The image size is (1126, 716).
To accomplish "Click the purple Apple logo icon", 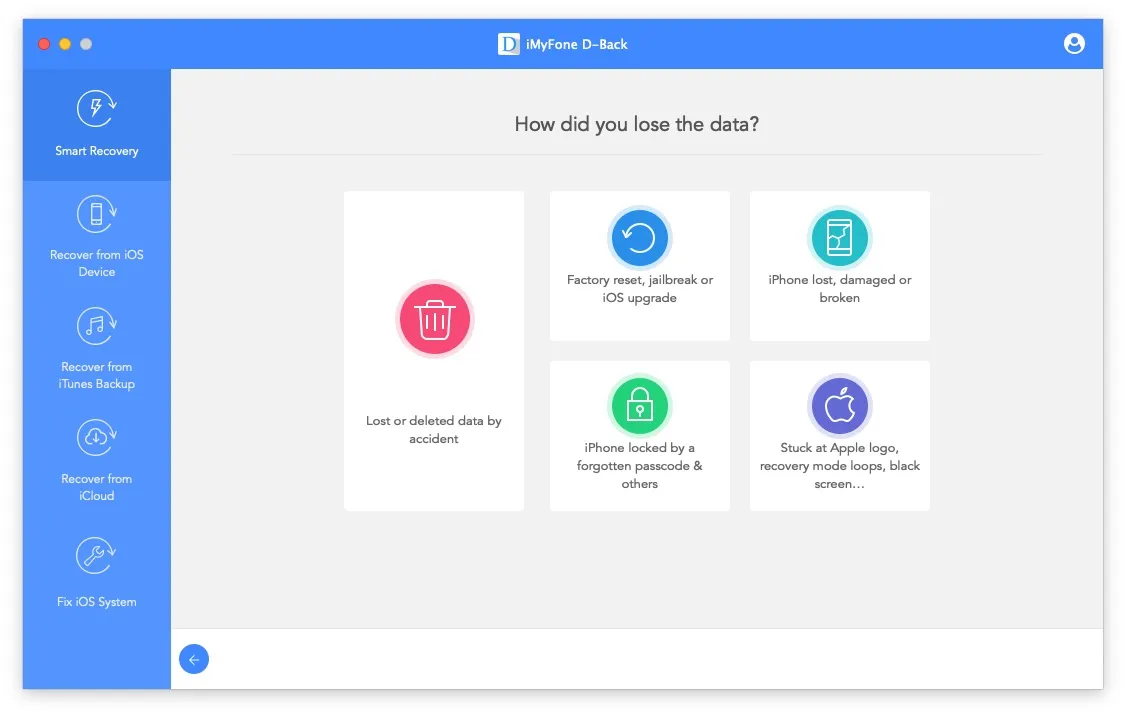I will click(x=839, y=406).
